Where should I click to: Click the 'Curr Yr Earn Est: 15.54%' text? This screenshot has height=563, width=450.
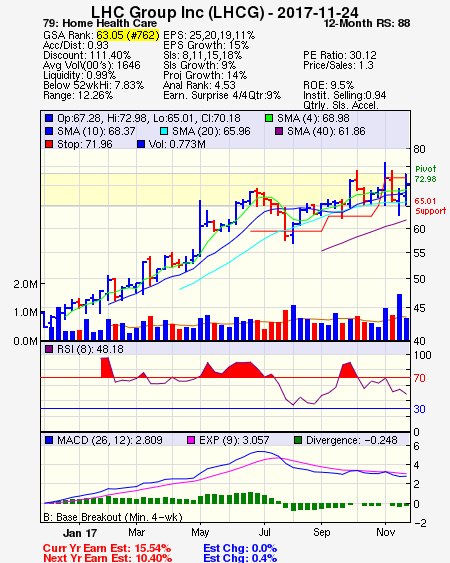(x=107, y=548)
